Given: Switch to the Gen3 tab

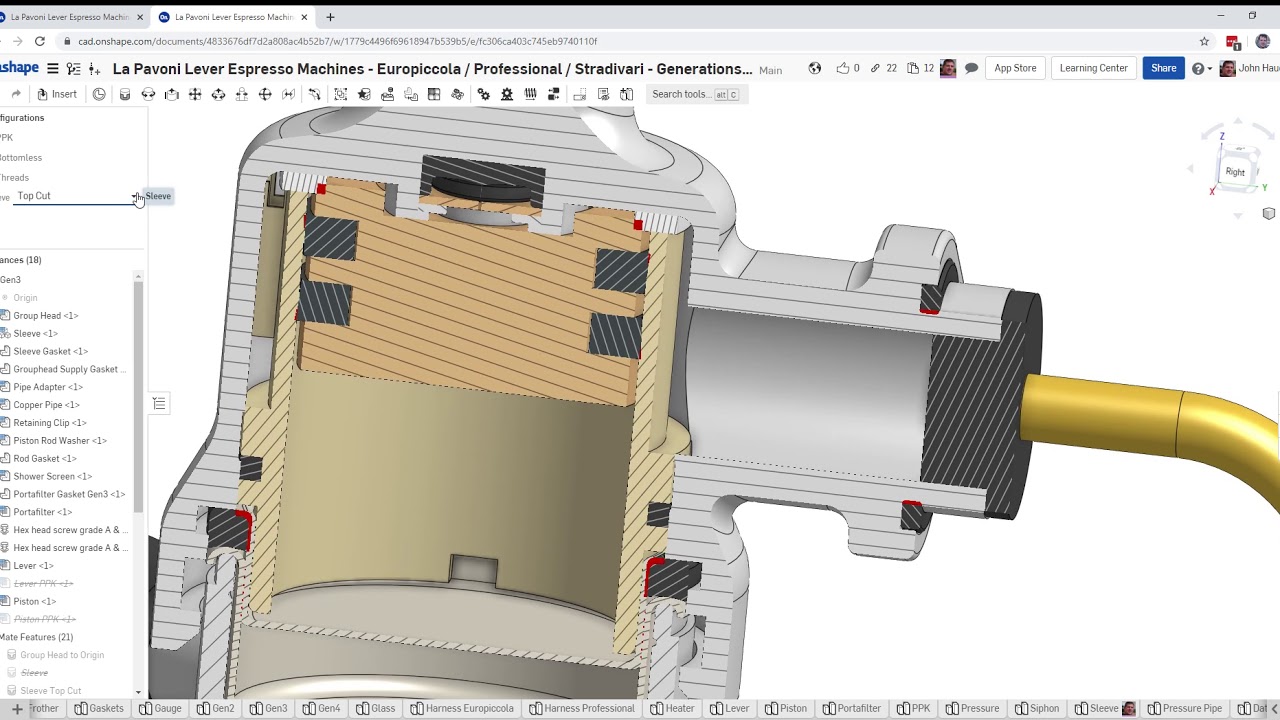Looking at the screenshot, I should 268,709.
